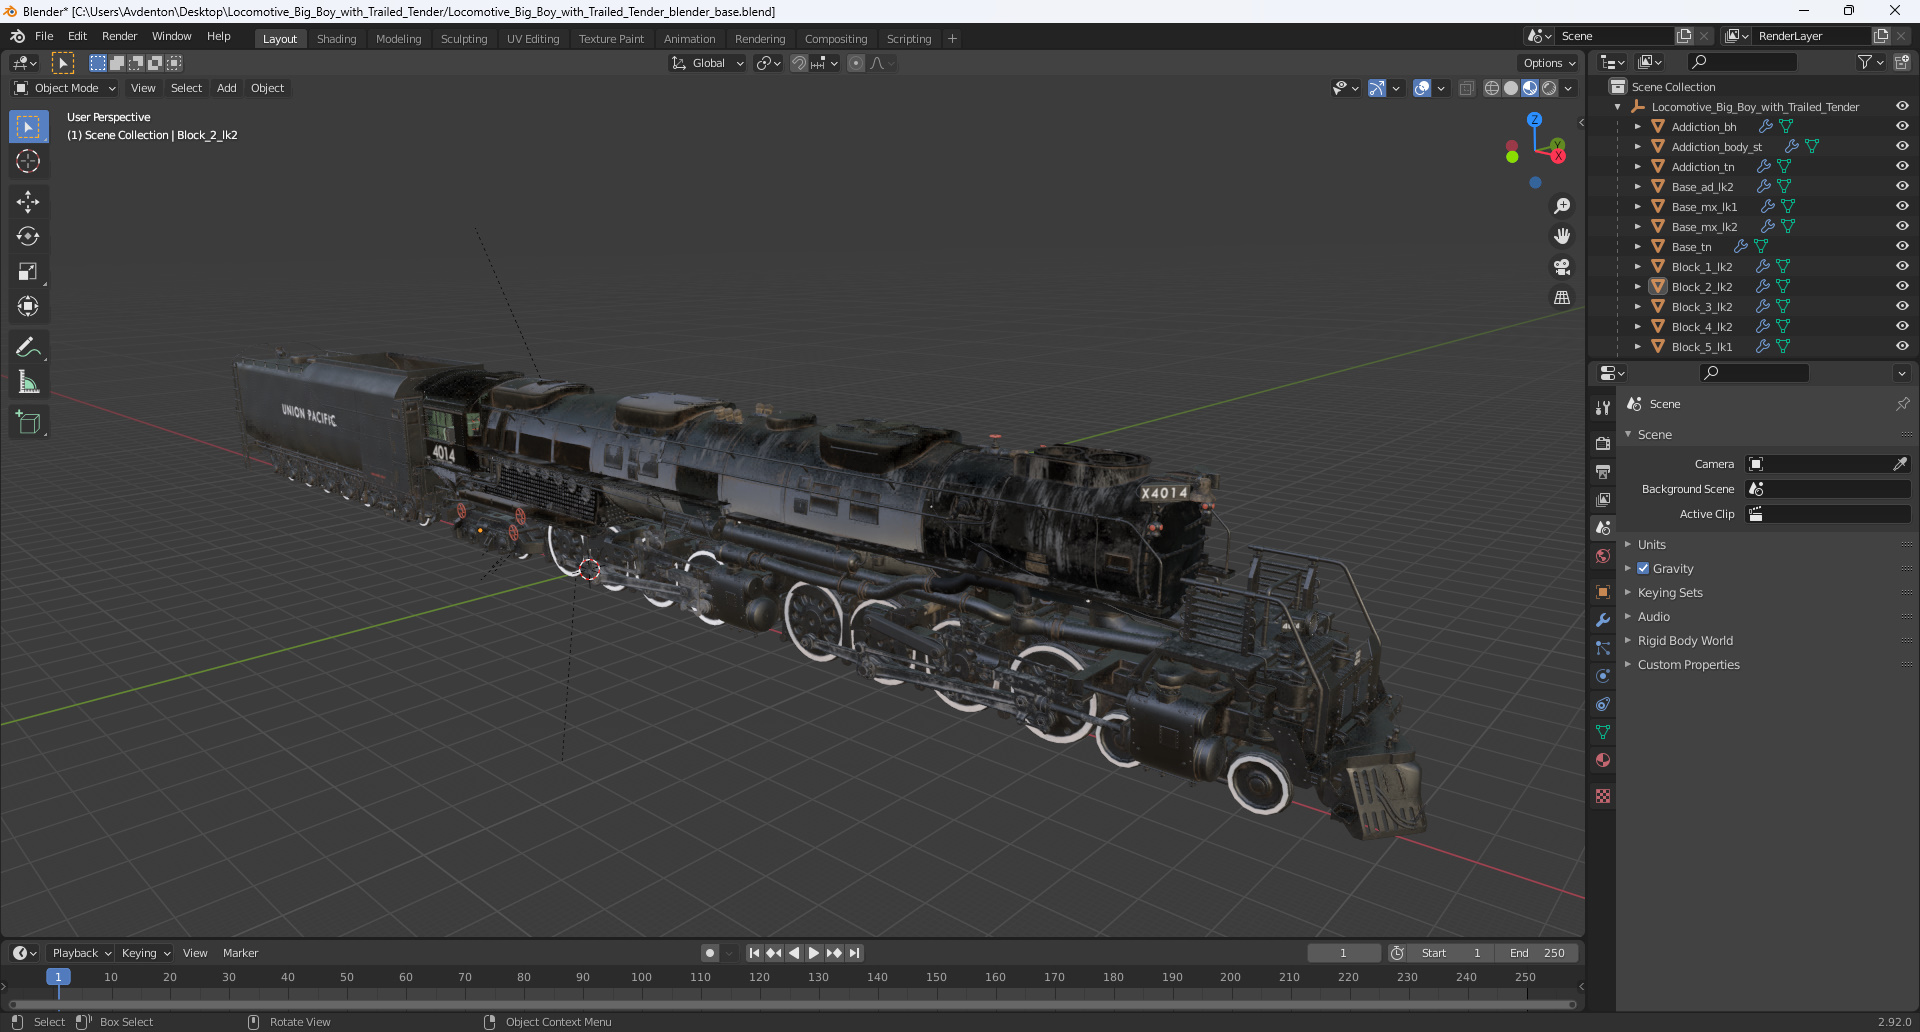The image size is (1920, 1032).
Task: Switch to wireframe viewport shading
Action: 1492,88
